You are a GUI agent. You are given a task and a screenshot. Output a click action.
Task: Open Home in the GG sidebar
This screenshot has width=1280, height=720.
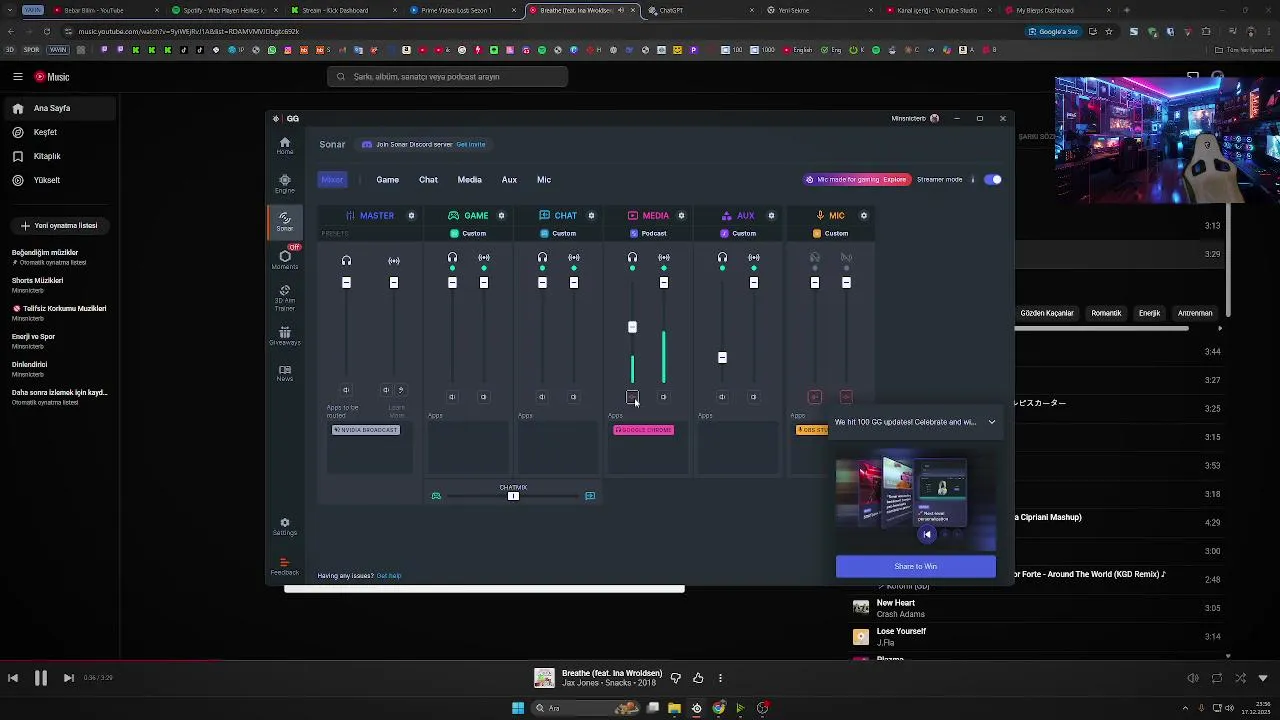coord(285,146)
